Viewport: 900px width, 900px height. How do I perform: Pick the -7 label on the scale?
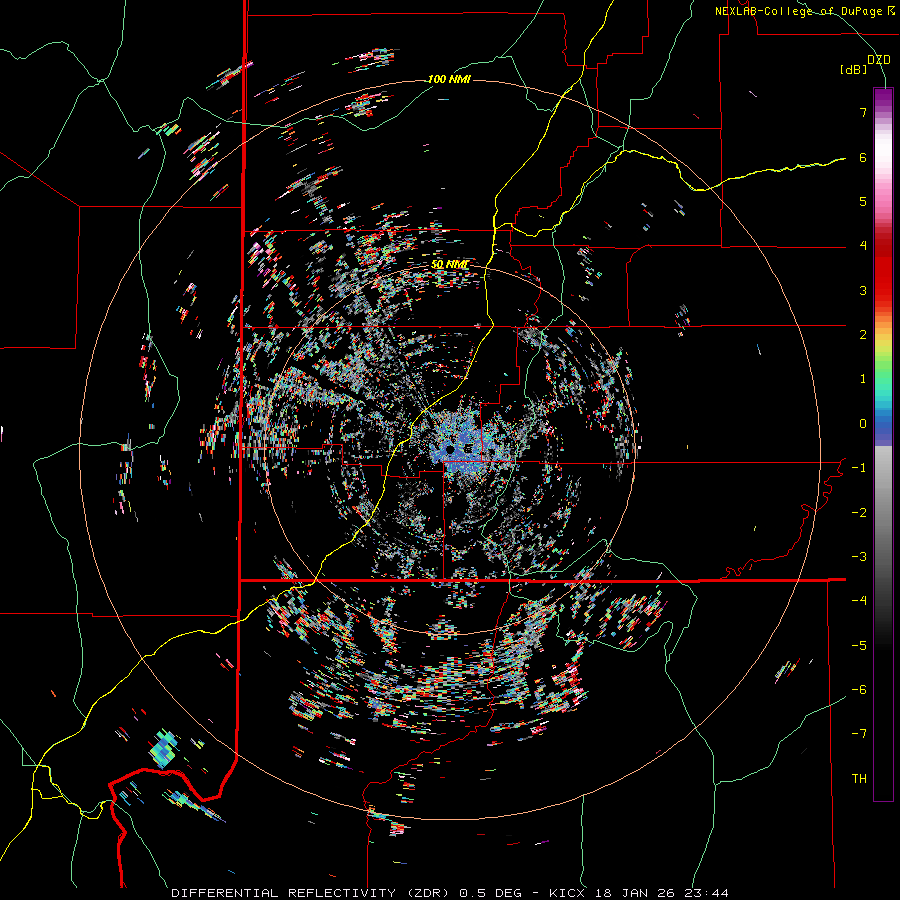click(859, 734)
